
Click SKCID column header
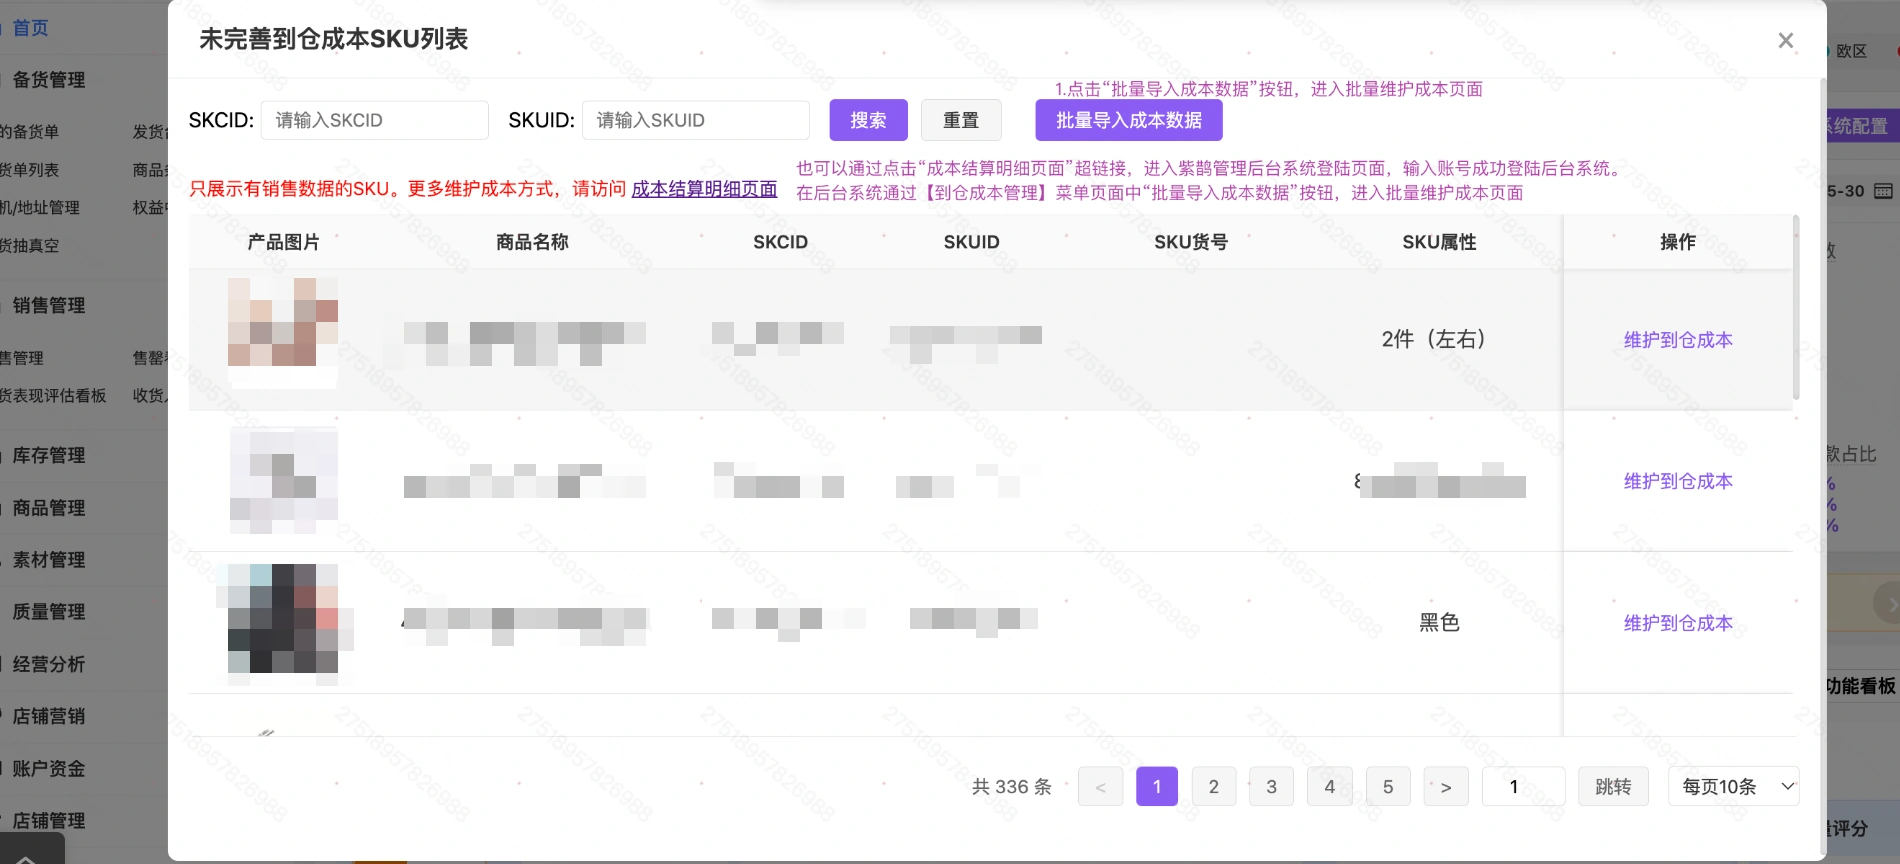point(780,242)
